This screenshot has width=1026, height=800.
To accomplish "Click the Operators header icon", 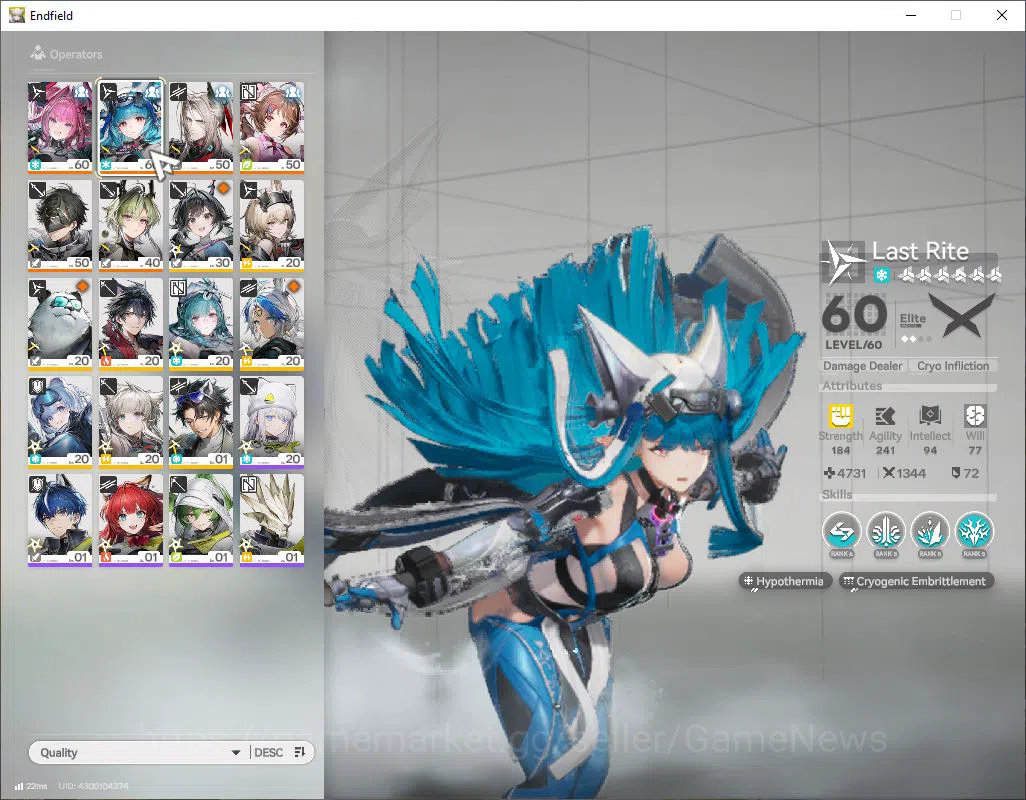I will pos(38,53).
